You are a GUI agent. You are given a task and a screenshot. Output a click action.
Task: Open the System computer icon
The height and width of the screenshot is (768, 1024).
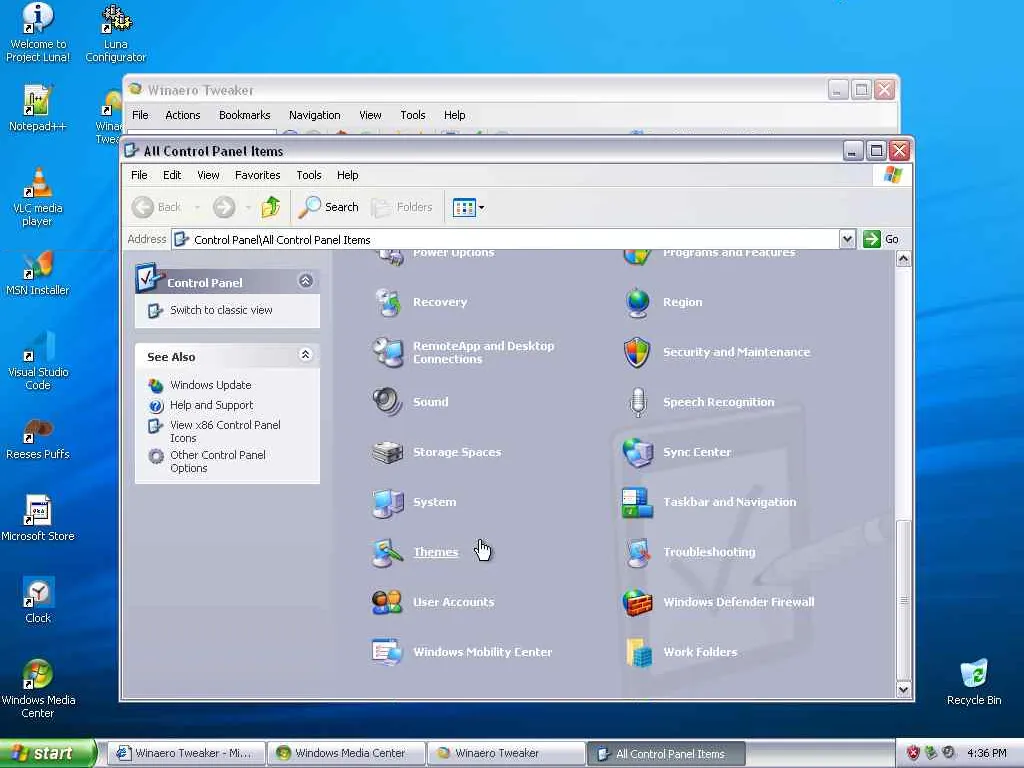click(388, 502)
